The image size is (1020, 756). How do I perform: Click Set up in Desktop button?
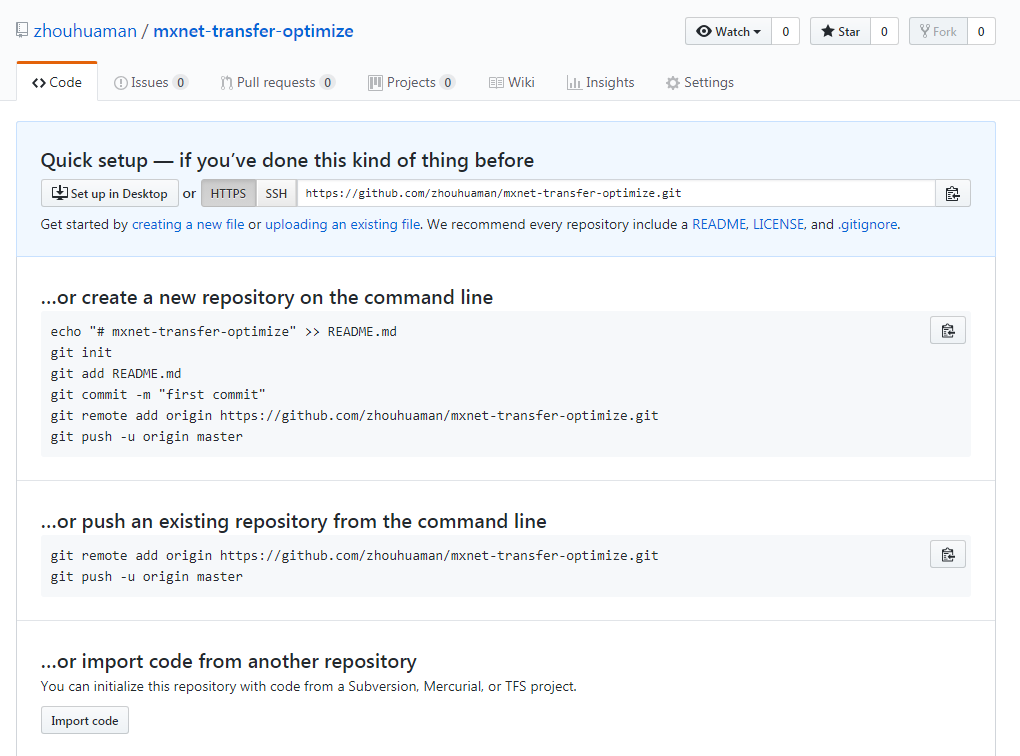click(109, 193)
